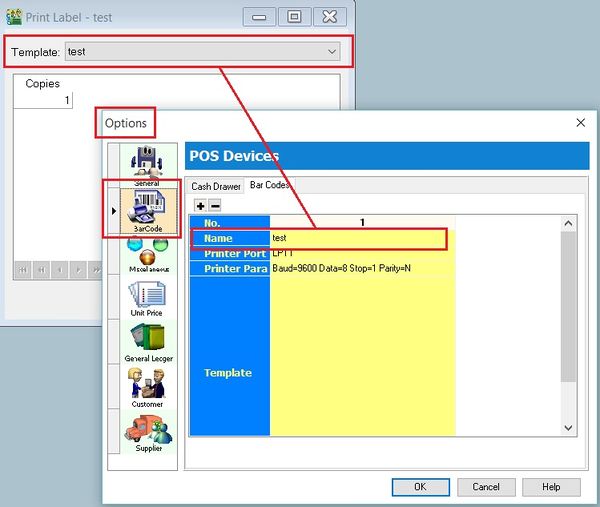Select the Bar Codes tab
The width and height of the screenshot is (600, 507).
(x=270, y=185)
